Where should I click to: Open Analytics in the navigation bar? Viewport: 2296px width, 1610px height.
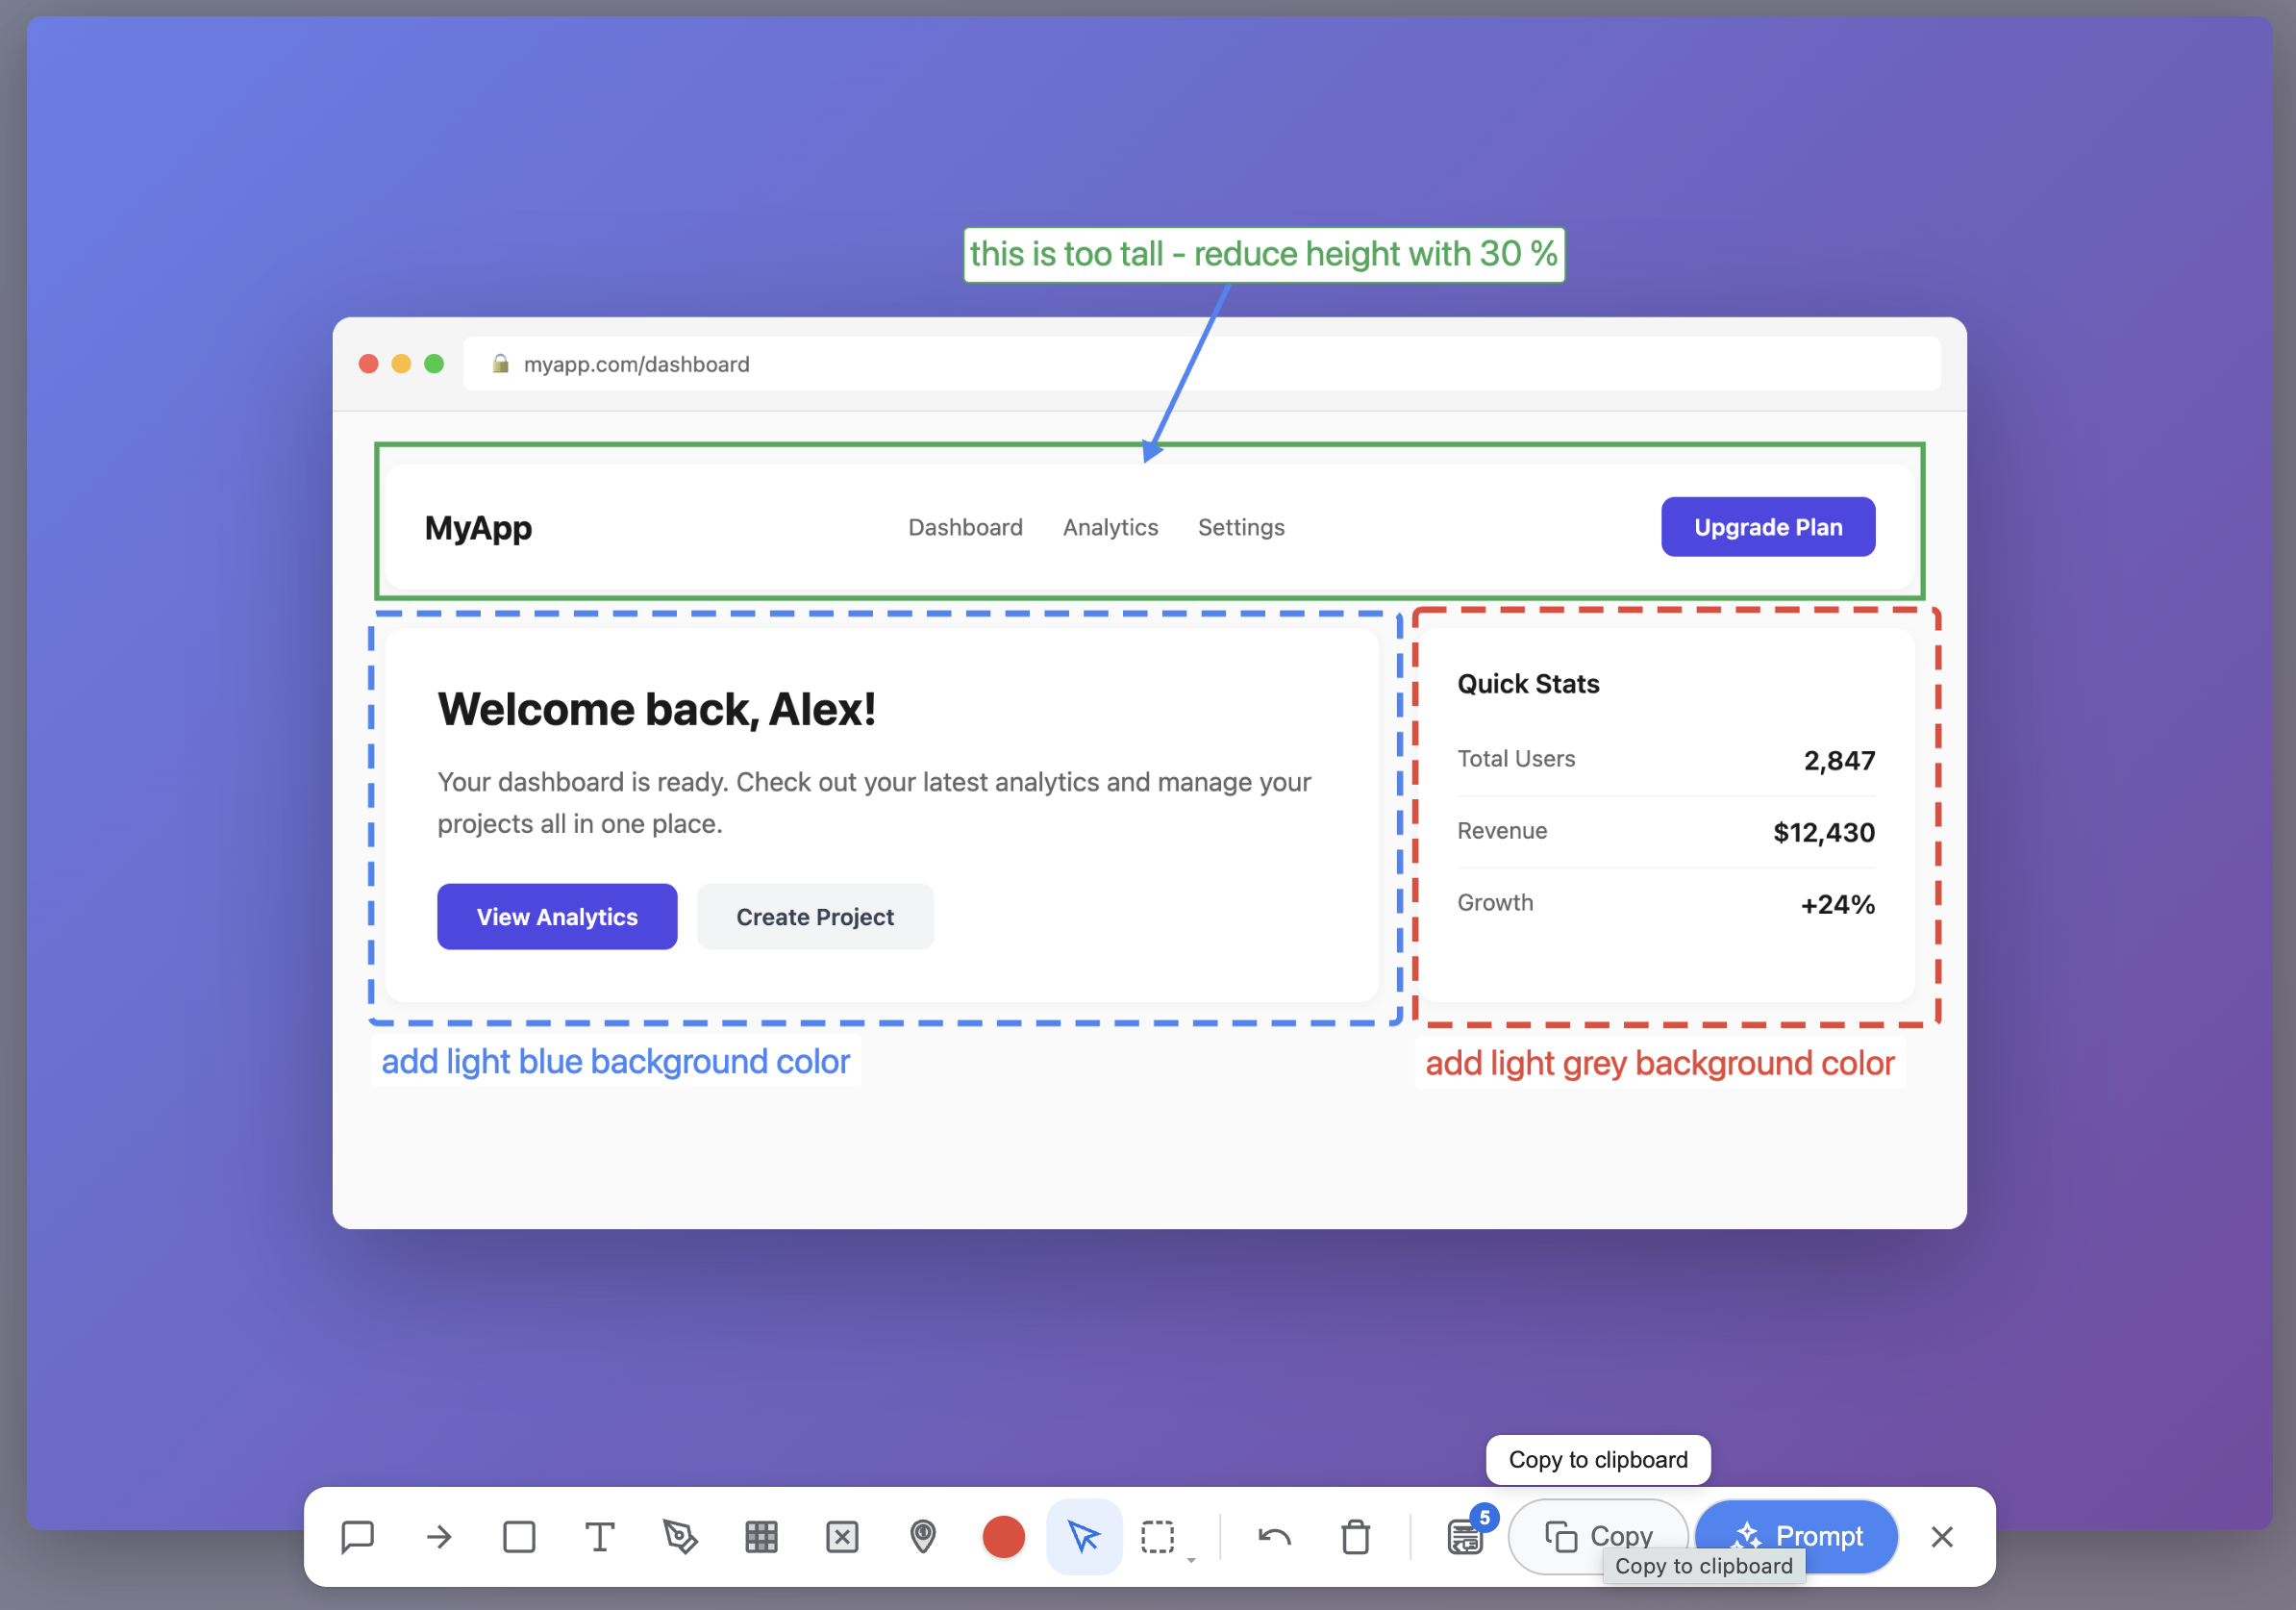coord(1110,527)
